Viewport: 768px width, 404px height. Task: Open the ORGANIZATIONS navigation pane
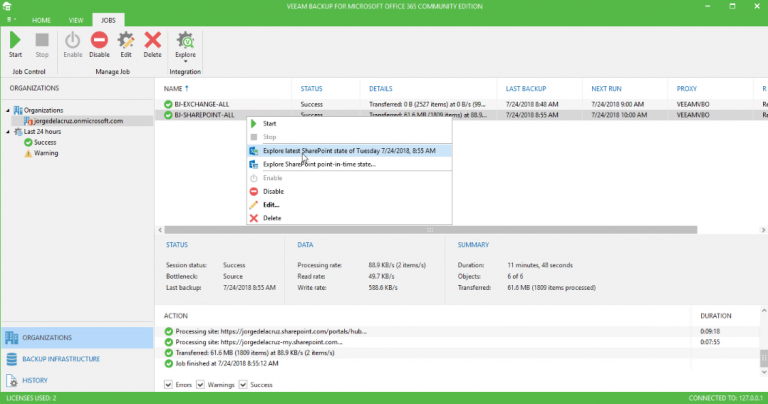(x=77, y=338)
